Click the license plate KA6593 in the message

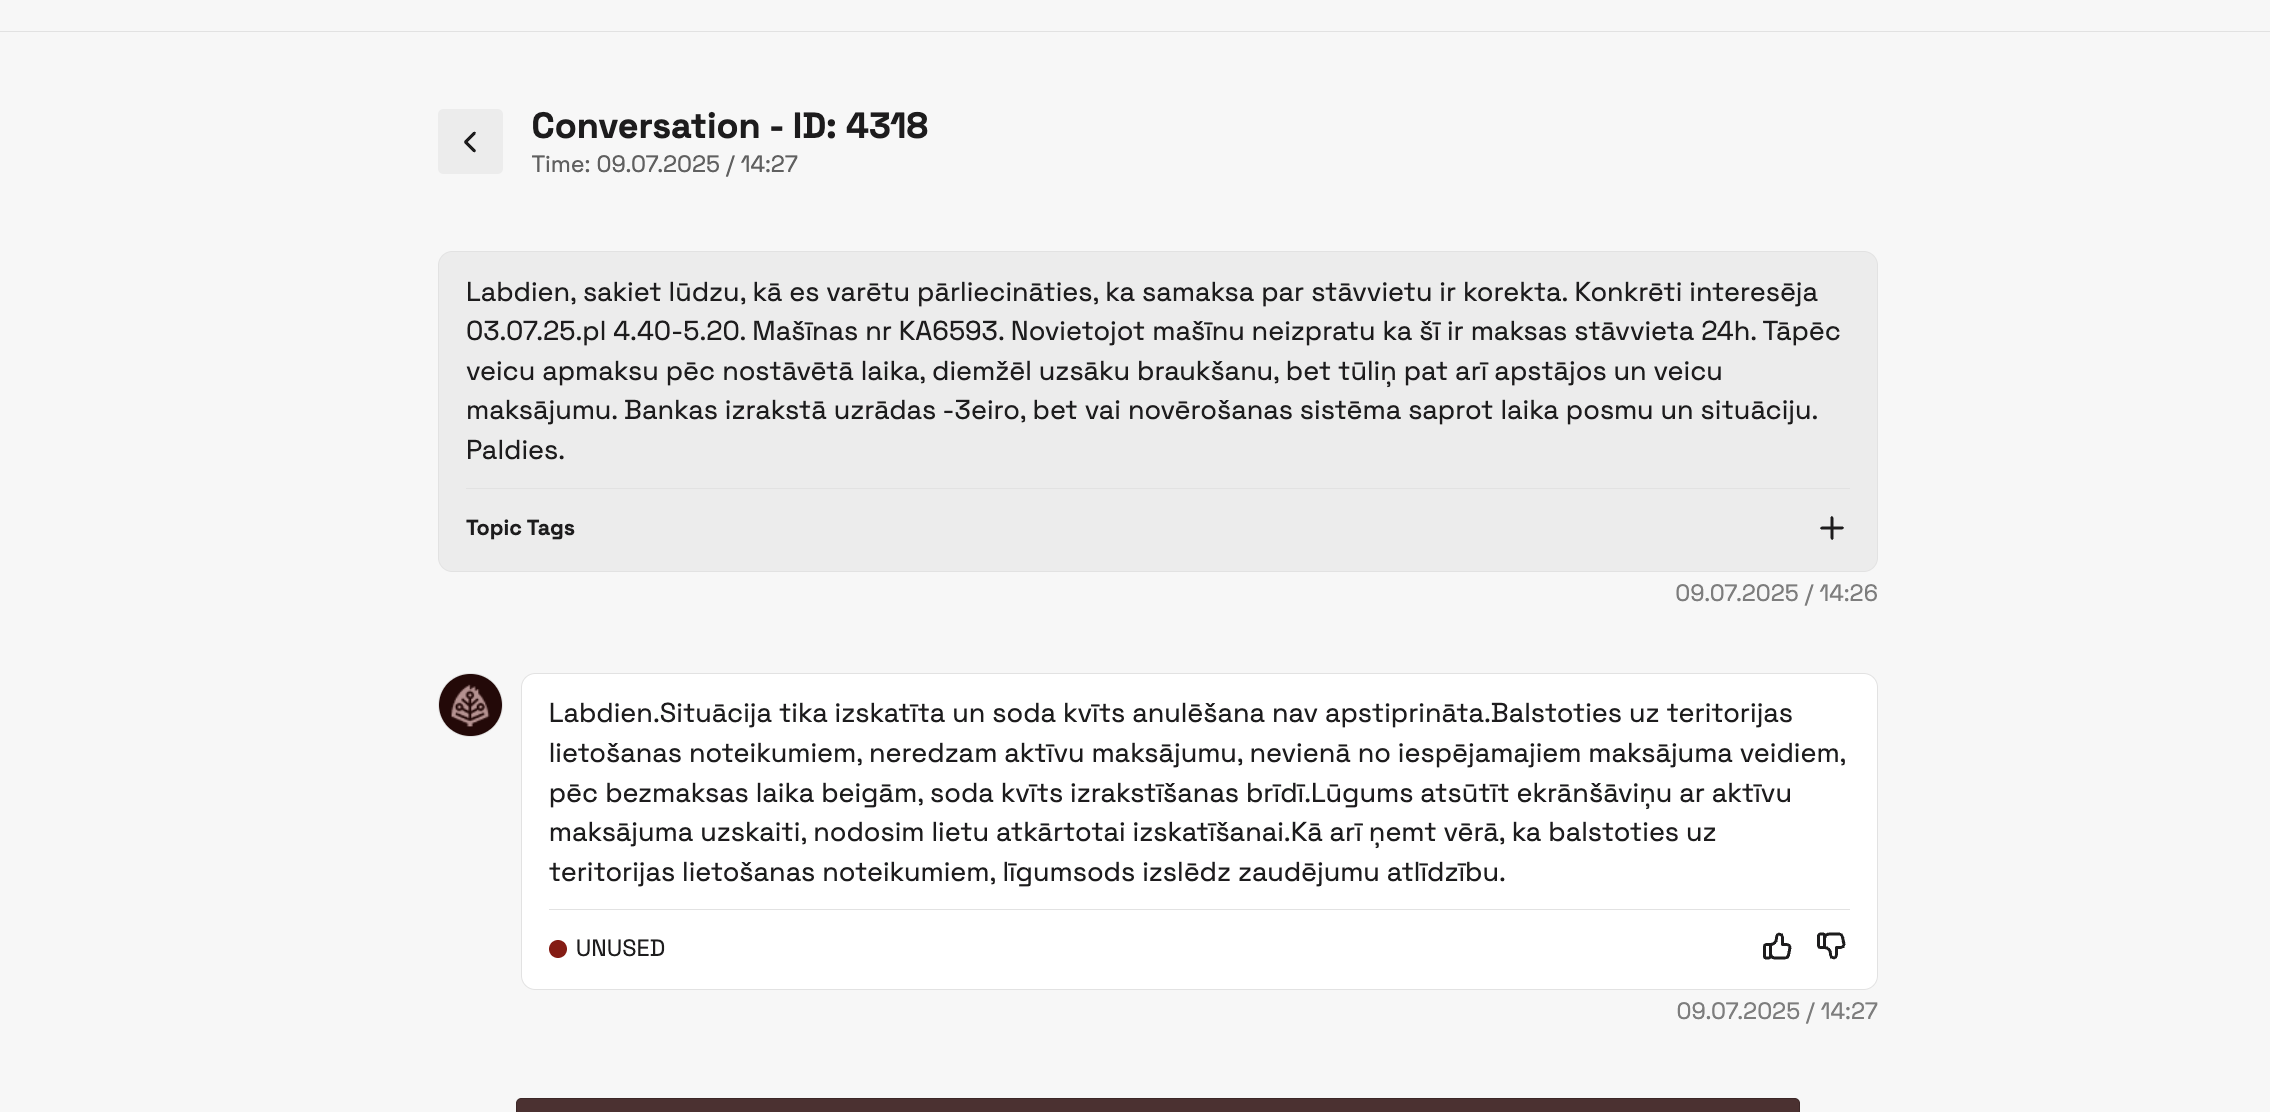[949, 331]
